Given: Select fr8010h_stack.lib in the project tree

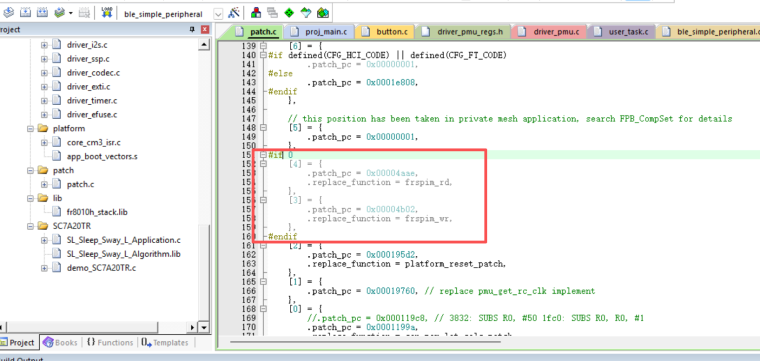Looking at the screenshot, I should [97, 212].
